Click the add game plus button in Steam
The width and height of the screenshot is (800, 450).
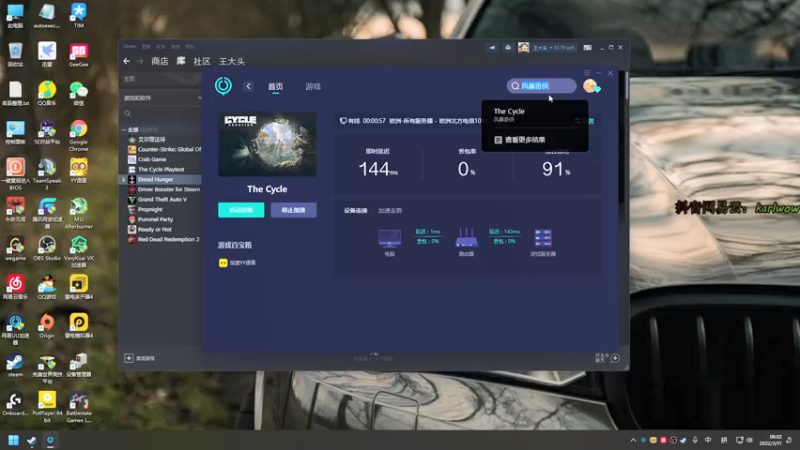pos(129,358)
